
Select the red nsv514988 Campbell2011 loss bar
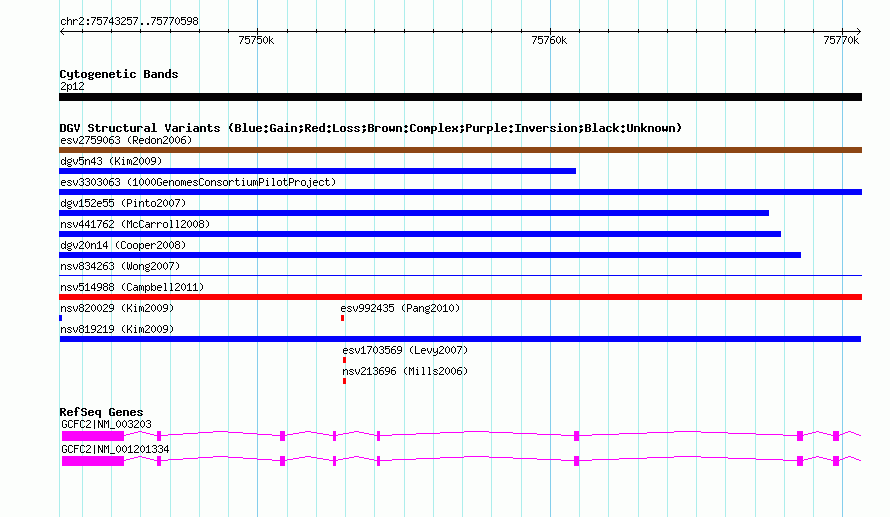(x=460, y=297)
